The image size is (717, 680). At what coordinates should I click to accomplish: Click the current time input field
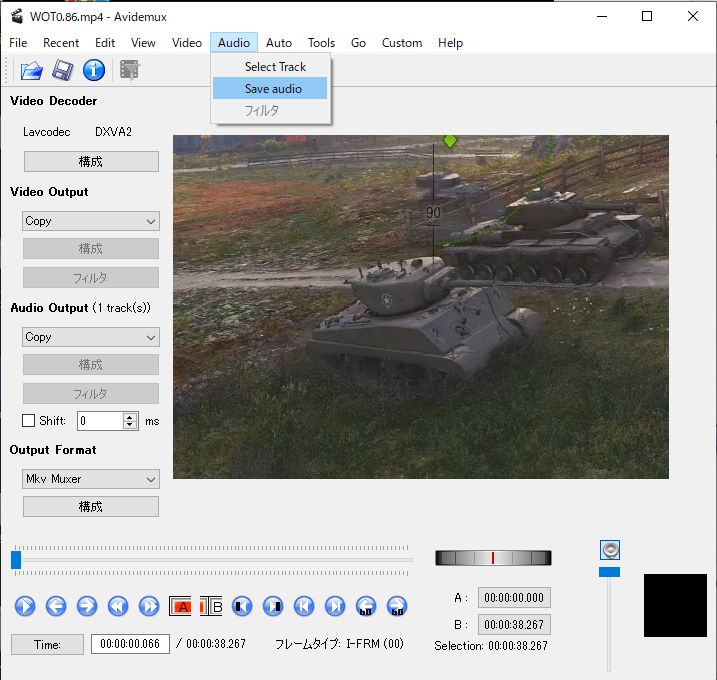click(131, 645)
